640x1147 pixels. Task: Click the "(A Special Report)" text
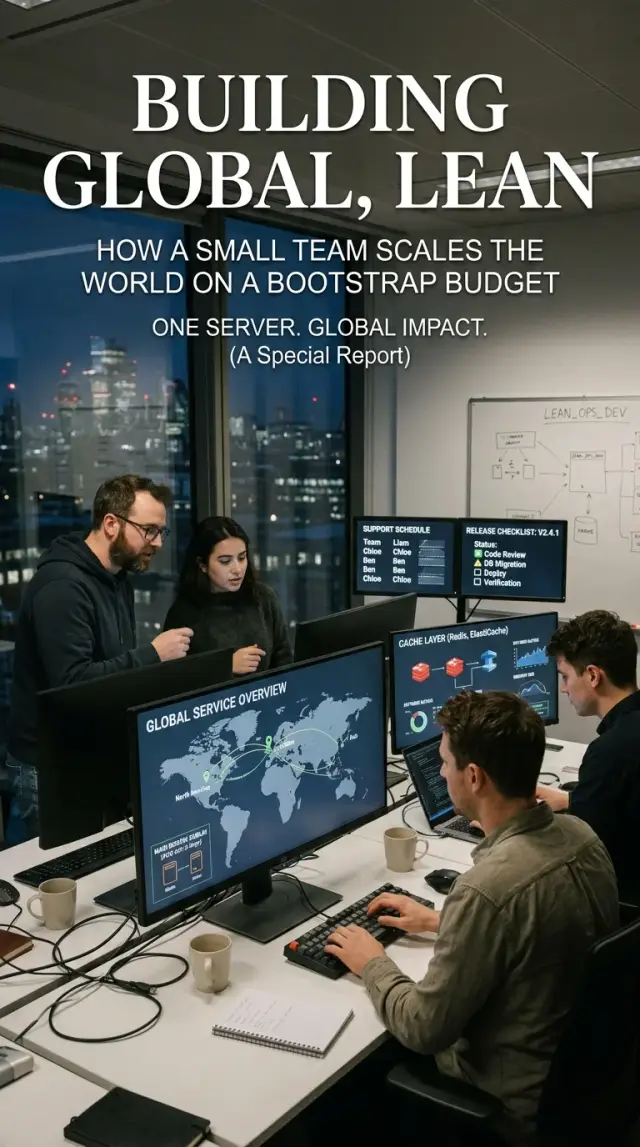tap(320, 356)
